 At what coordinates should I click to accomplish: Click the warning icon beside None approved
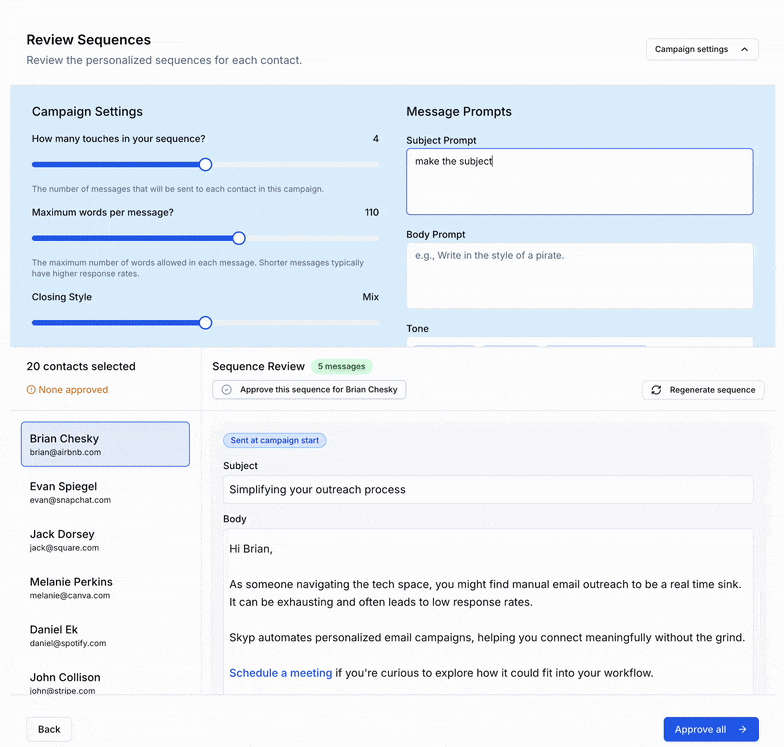(31, 390)
